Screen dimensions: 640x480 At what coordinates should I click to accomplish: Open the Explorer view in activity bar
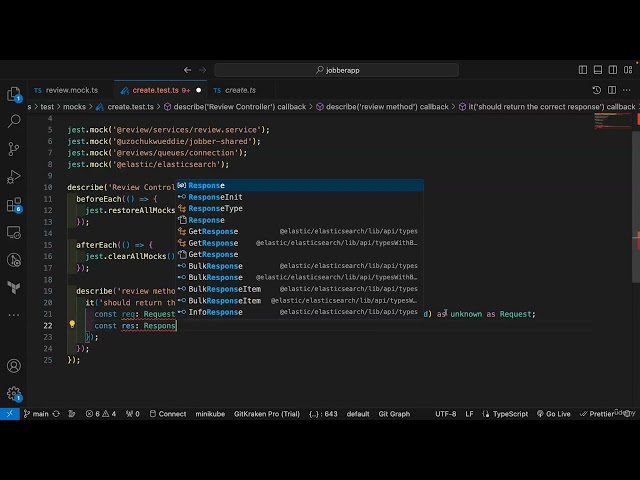click(14, 94)
